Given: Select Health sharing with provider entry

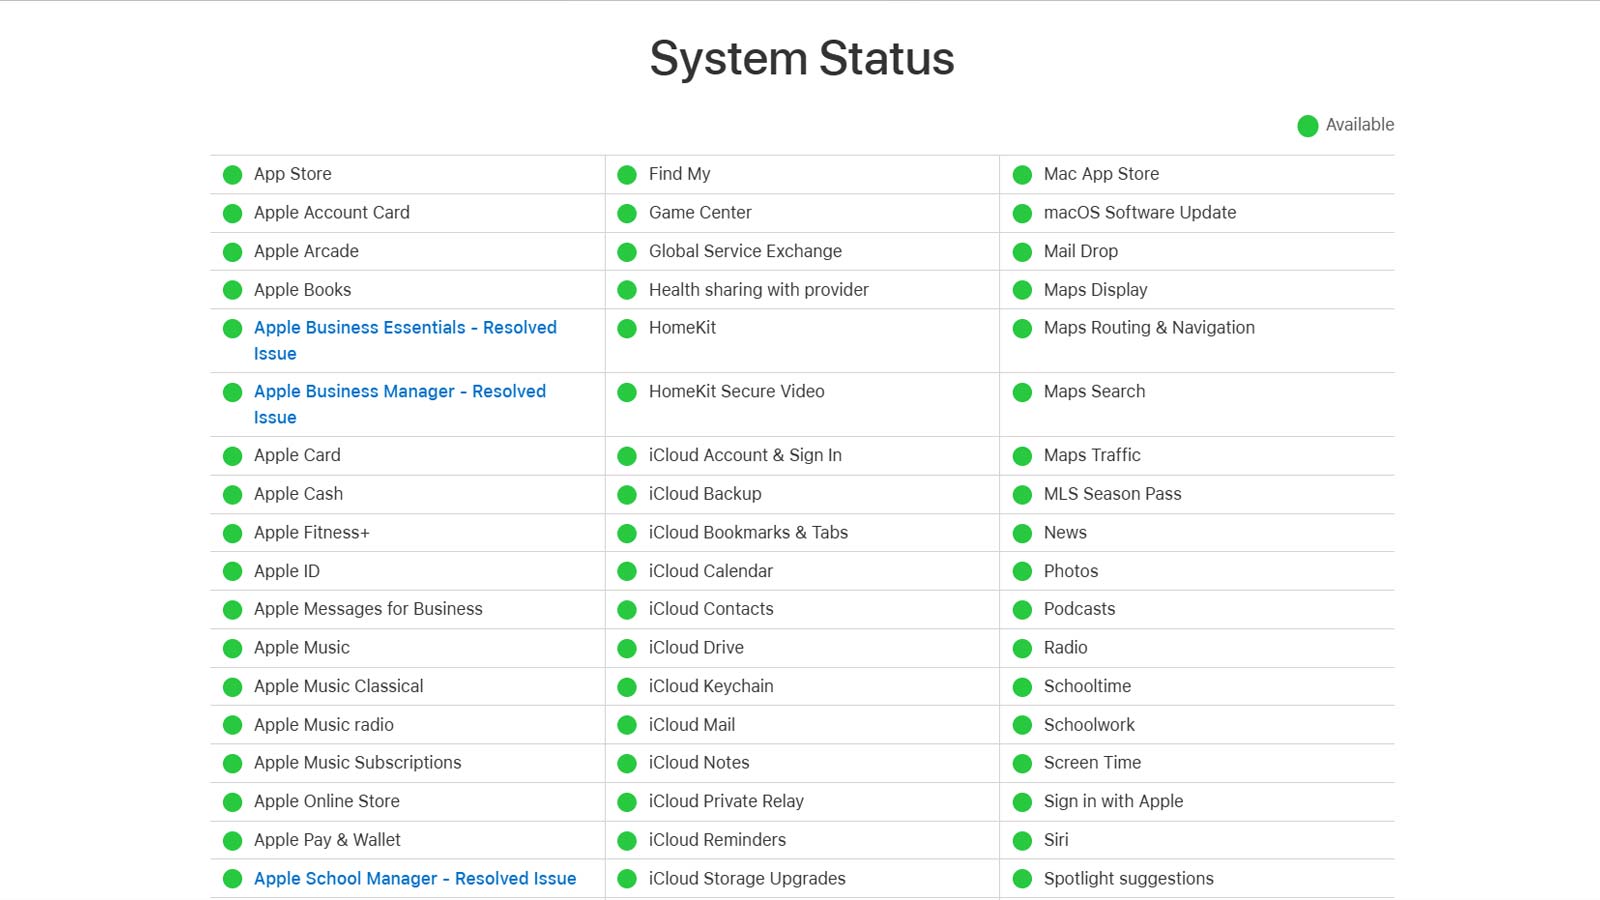Looking at the screenshot, I should pos(759,290).
